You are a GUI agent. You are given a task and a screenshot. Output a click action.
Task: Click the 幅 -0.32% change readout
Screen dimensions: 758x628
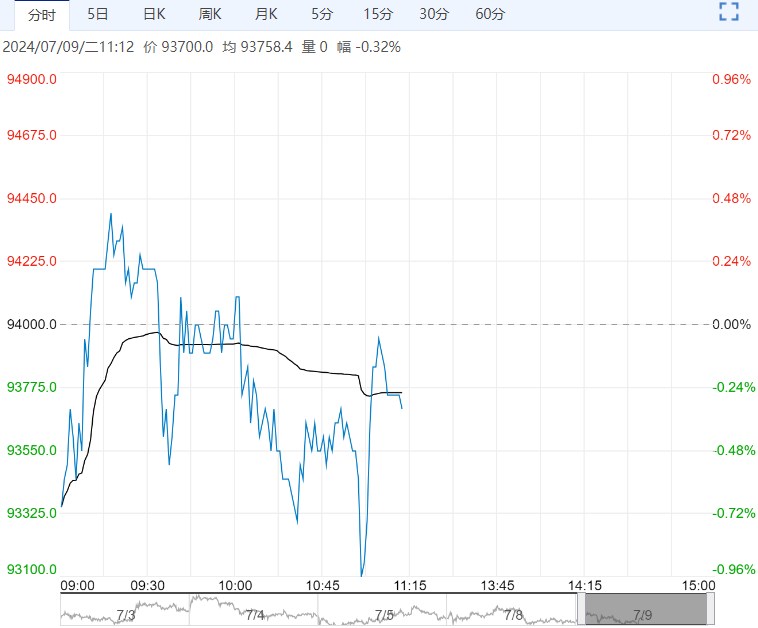click(x=368, y=47)
